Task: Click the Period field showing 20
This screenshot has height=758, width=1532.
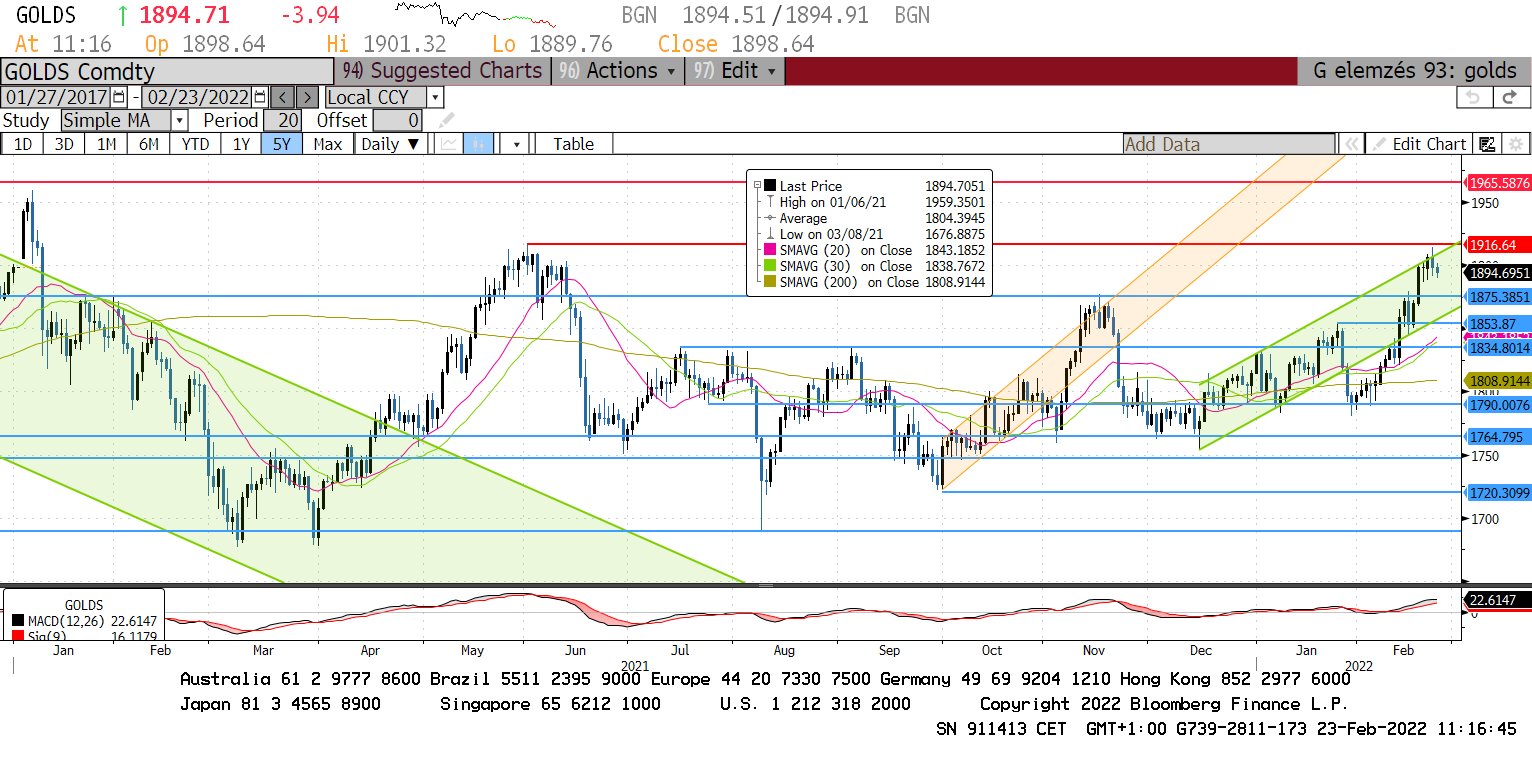Action: [282, 120]
